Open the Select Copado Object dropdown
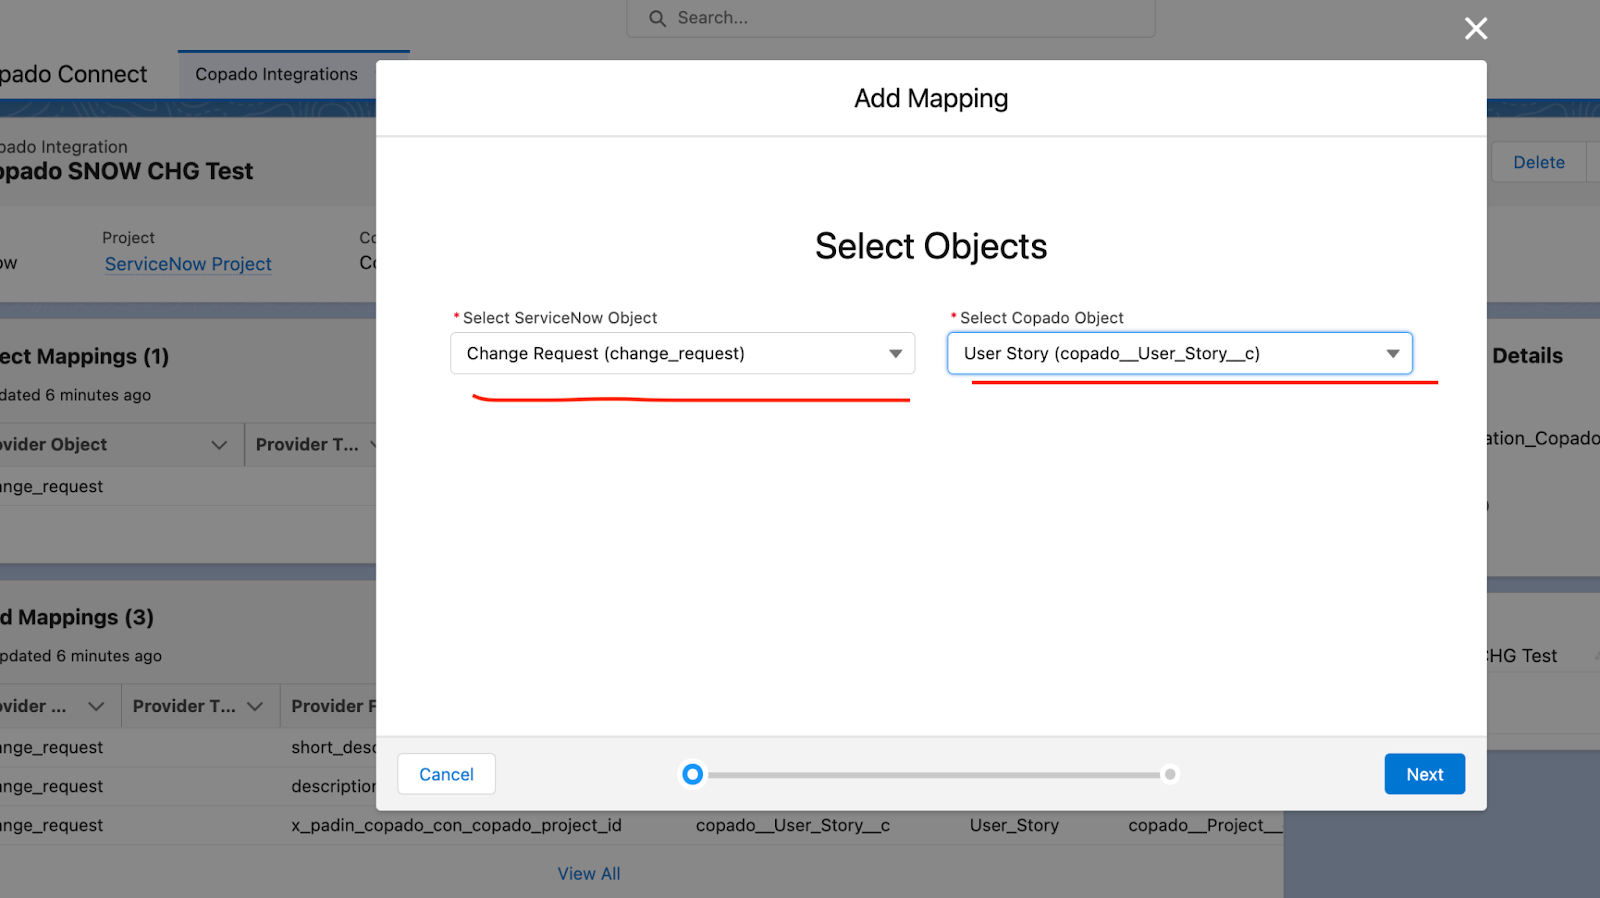This screenshot has width=1600, height=898. pos(1180,353)
